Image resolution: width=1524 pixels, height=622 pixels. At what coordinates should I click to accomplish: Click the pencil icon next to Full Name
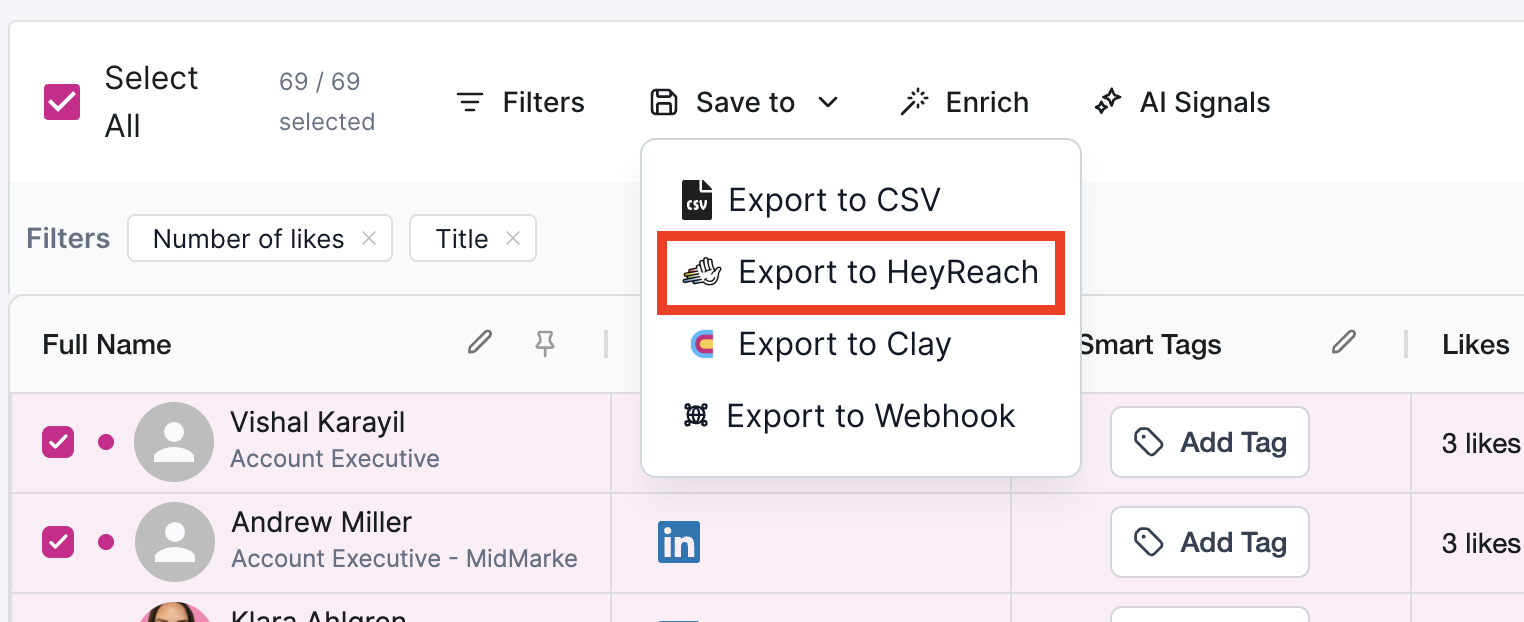pyautogui.click(x=480, y=343)
